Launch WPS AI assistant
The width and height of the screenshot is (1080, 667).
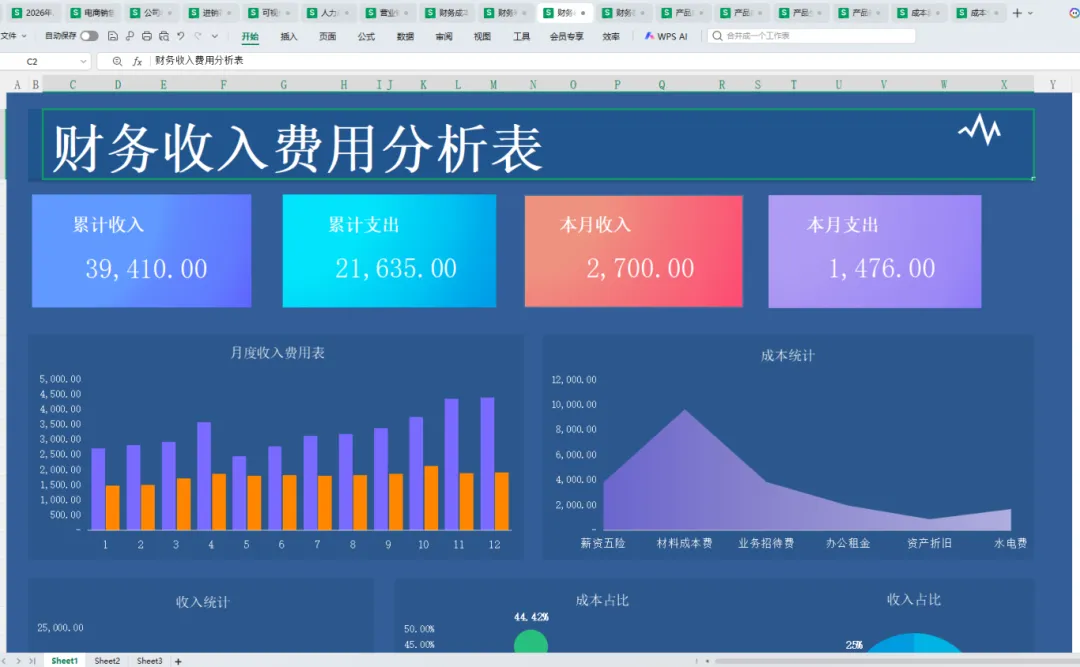(666, 37)
